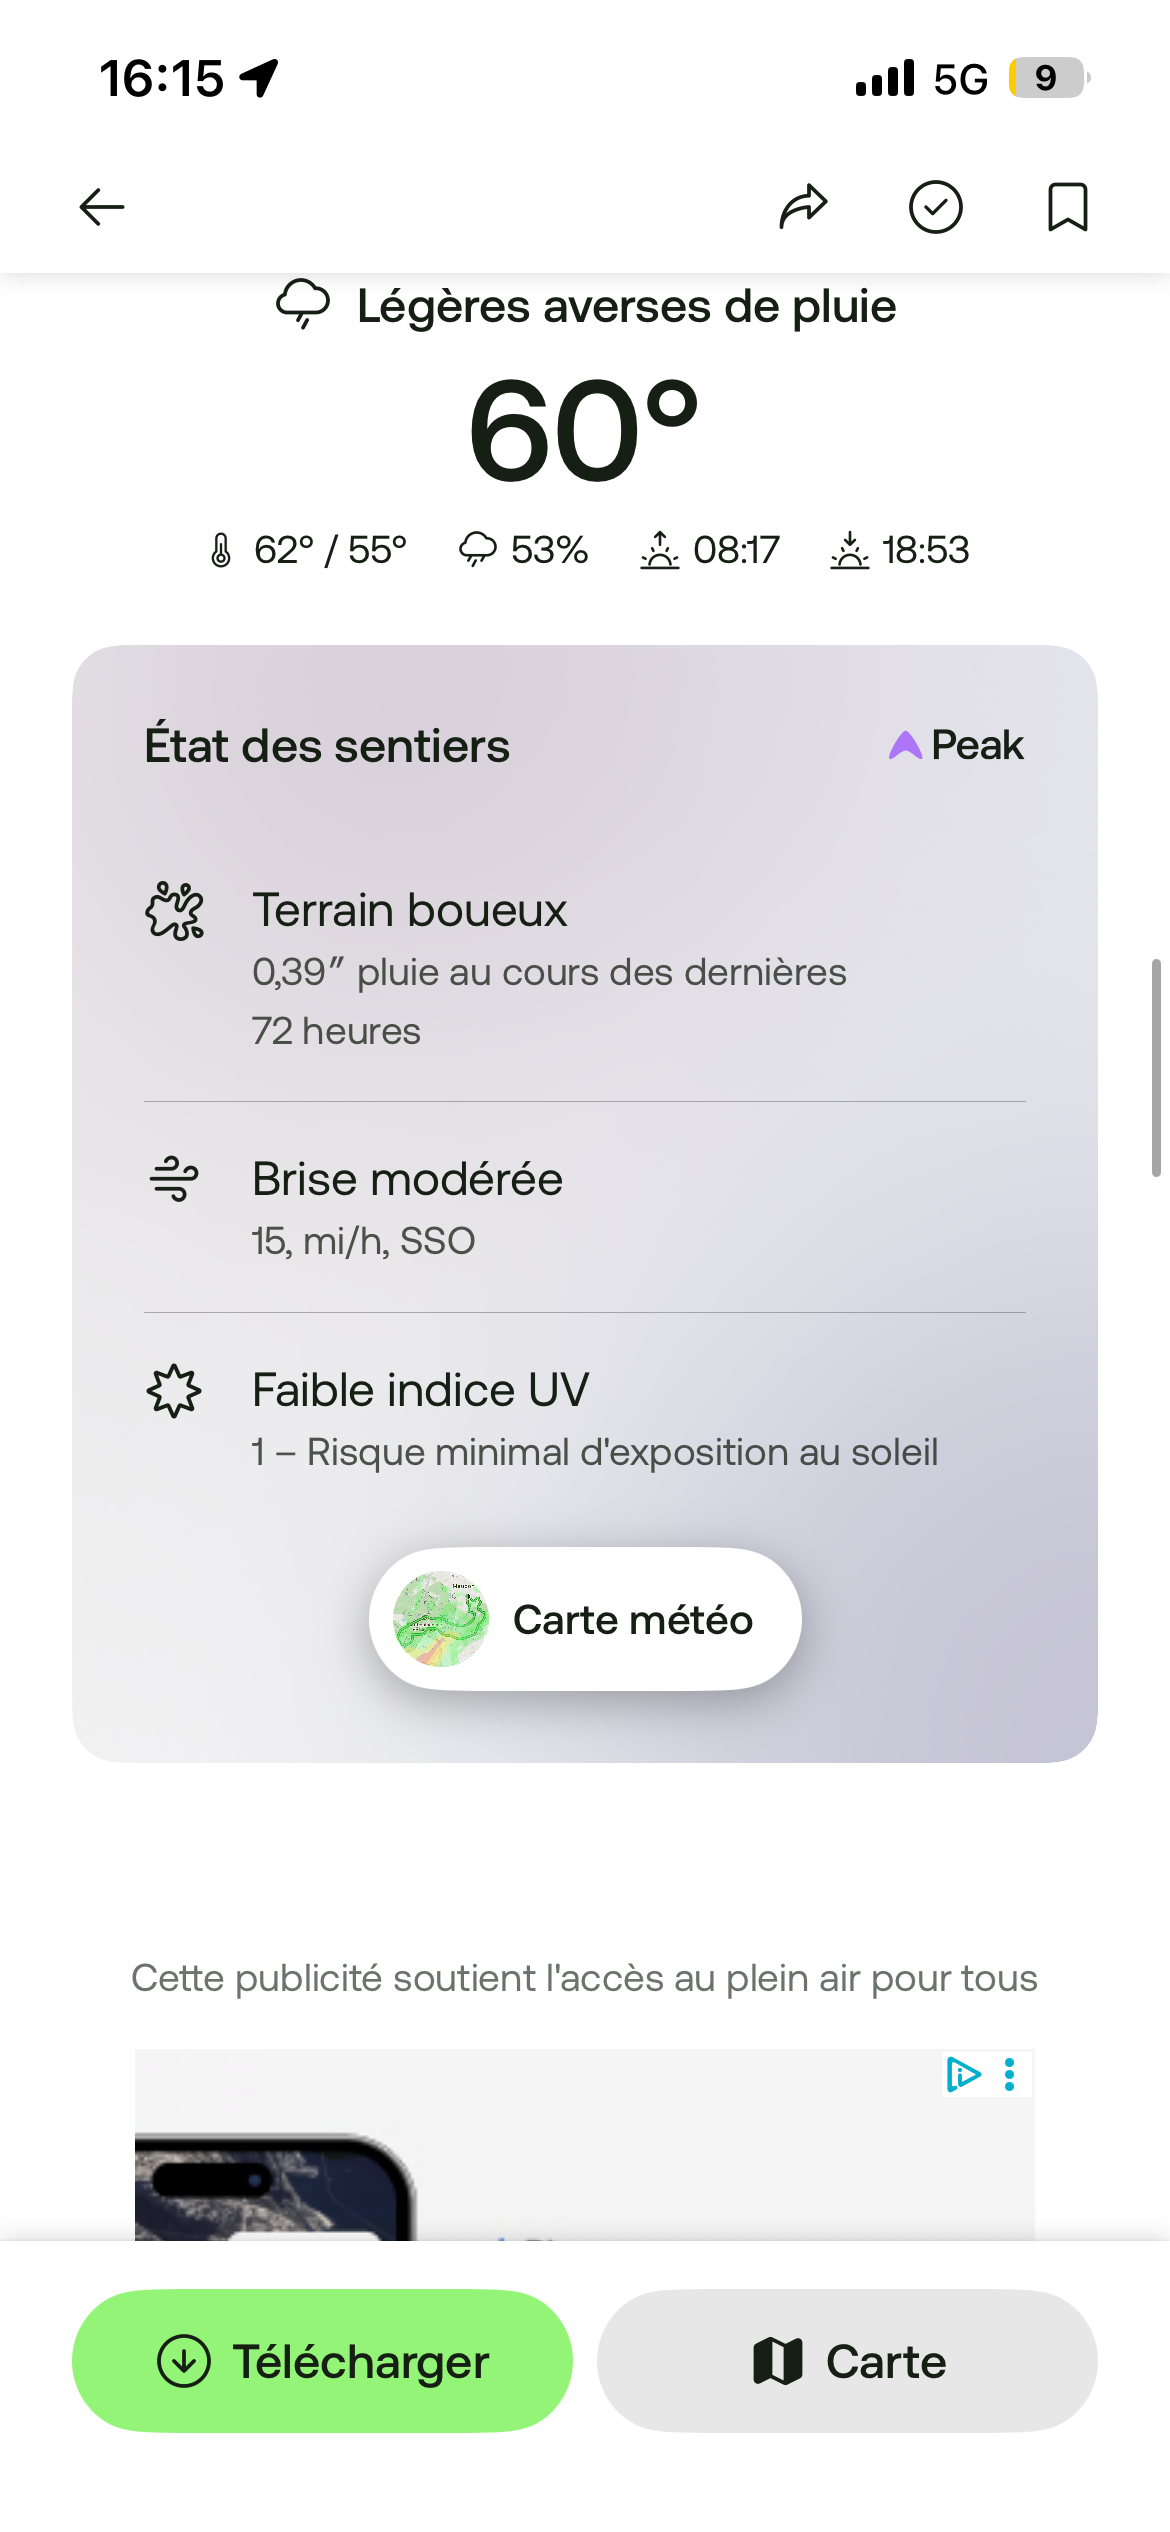Tap the sunrise time icon
Viewport: 1170px width, 2532px height.
point(660,550)
